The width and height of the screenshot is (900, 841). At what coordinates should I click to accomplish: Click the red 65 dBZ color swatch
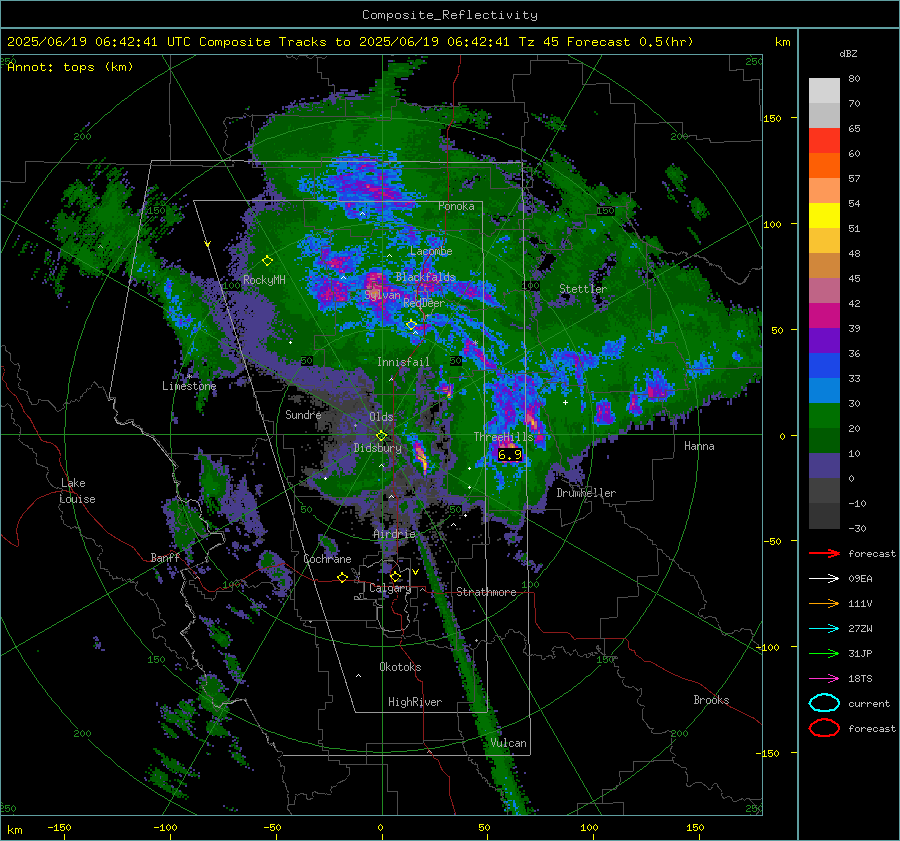(x=824, y=140)
